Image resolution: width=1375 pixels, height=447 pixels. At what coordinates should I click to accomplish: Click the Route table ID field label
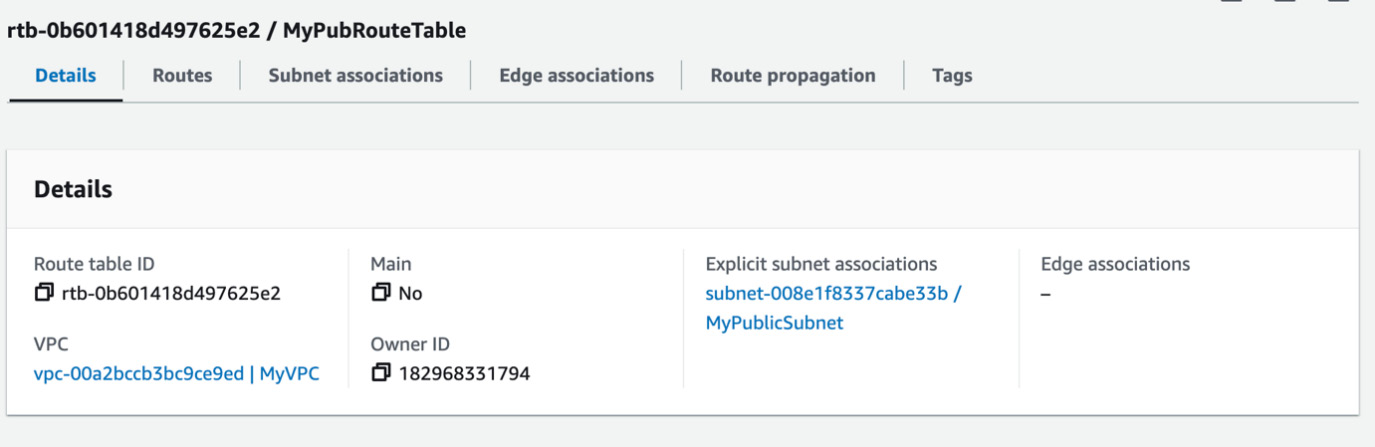point(94,264)
